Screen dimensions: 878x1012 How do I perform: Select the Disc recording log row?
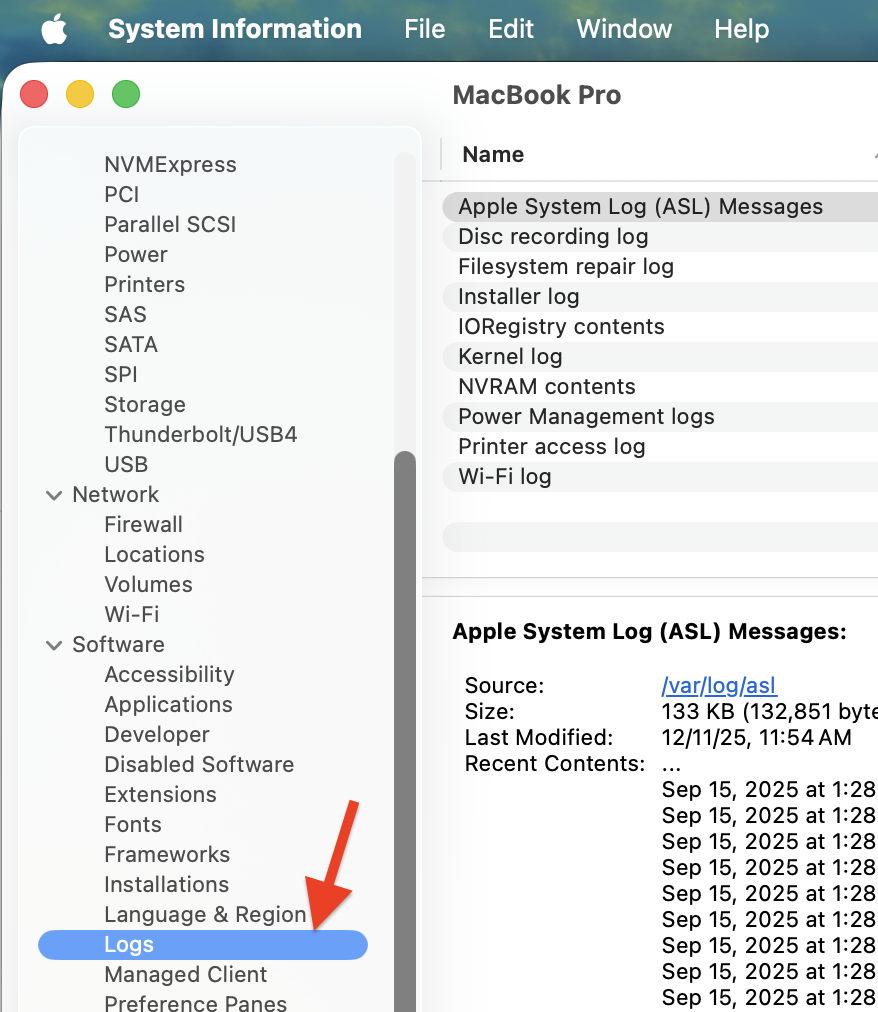(x=660, y=237)
